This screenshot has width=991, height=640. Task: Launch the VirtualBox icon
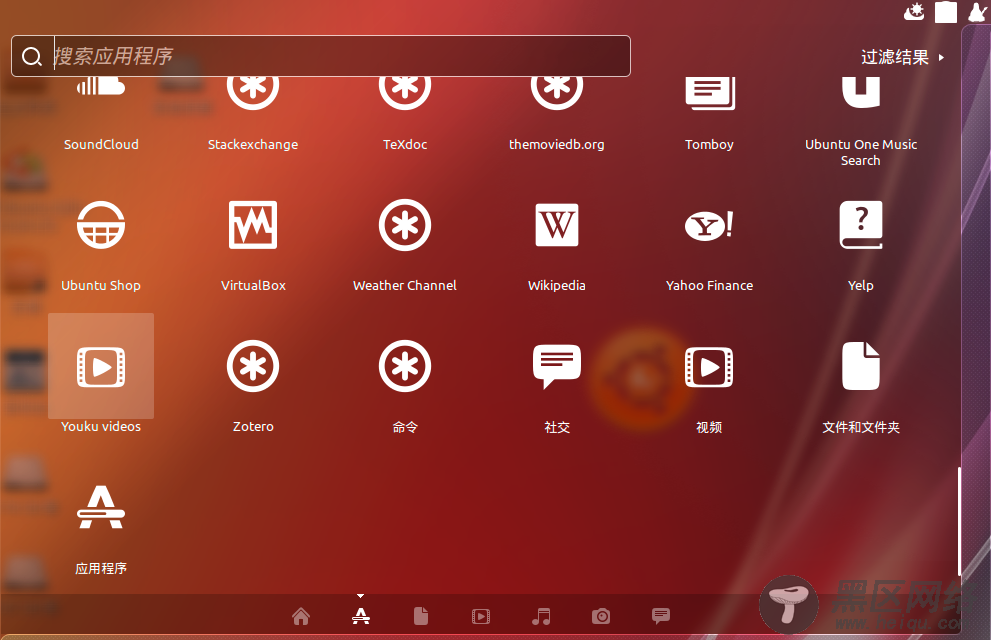click(253, 225)
